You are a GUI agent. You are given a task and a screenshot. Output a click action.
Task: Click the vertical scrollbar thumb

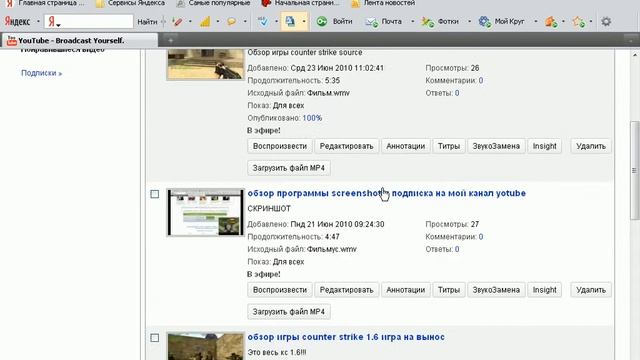click(x=635, y=170)
